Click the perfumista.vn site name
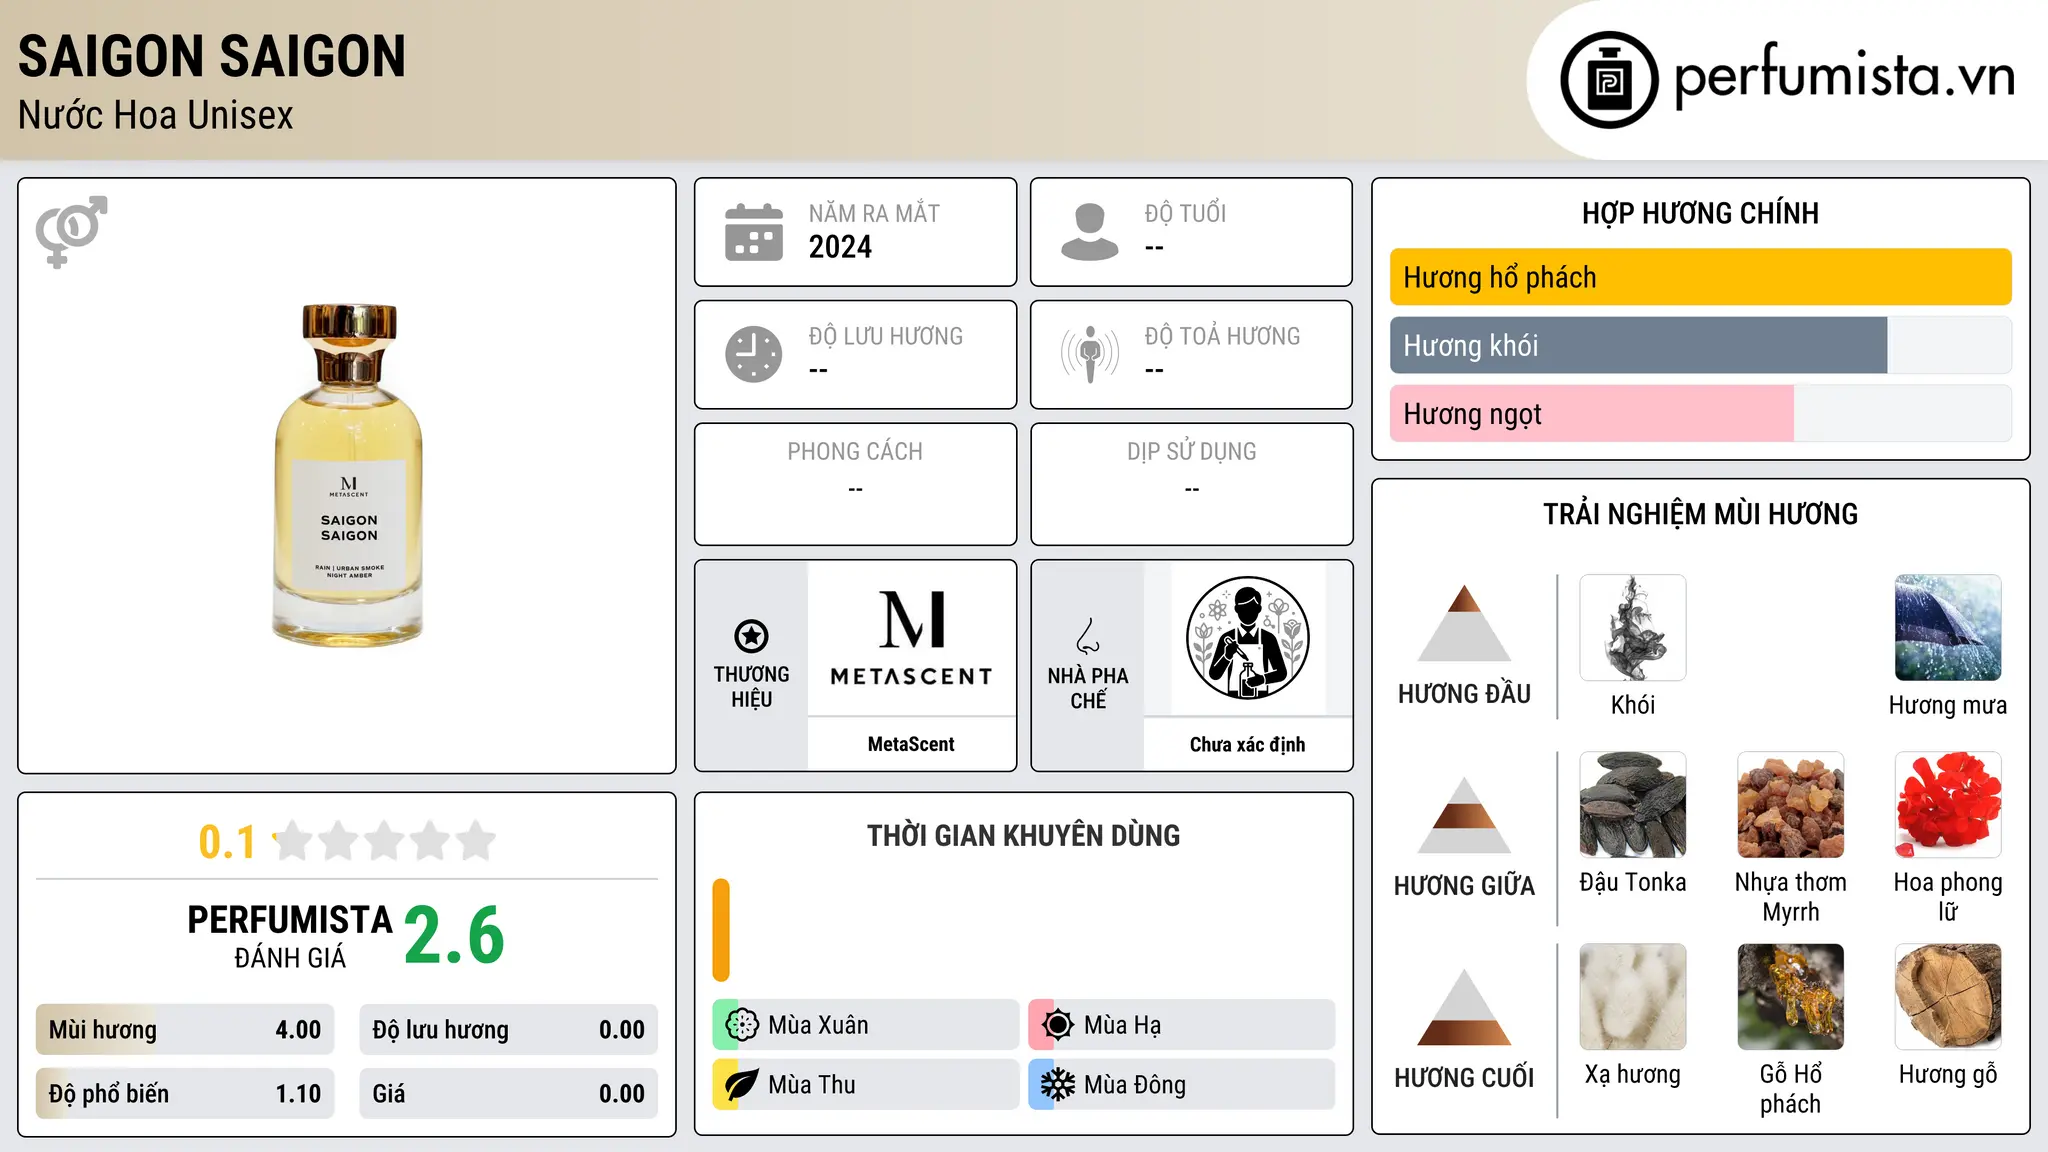Screen dimensions: 2048x1152 point(1845,75)
